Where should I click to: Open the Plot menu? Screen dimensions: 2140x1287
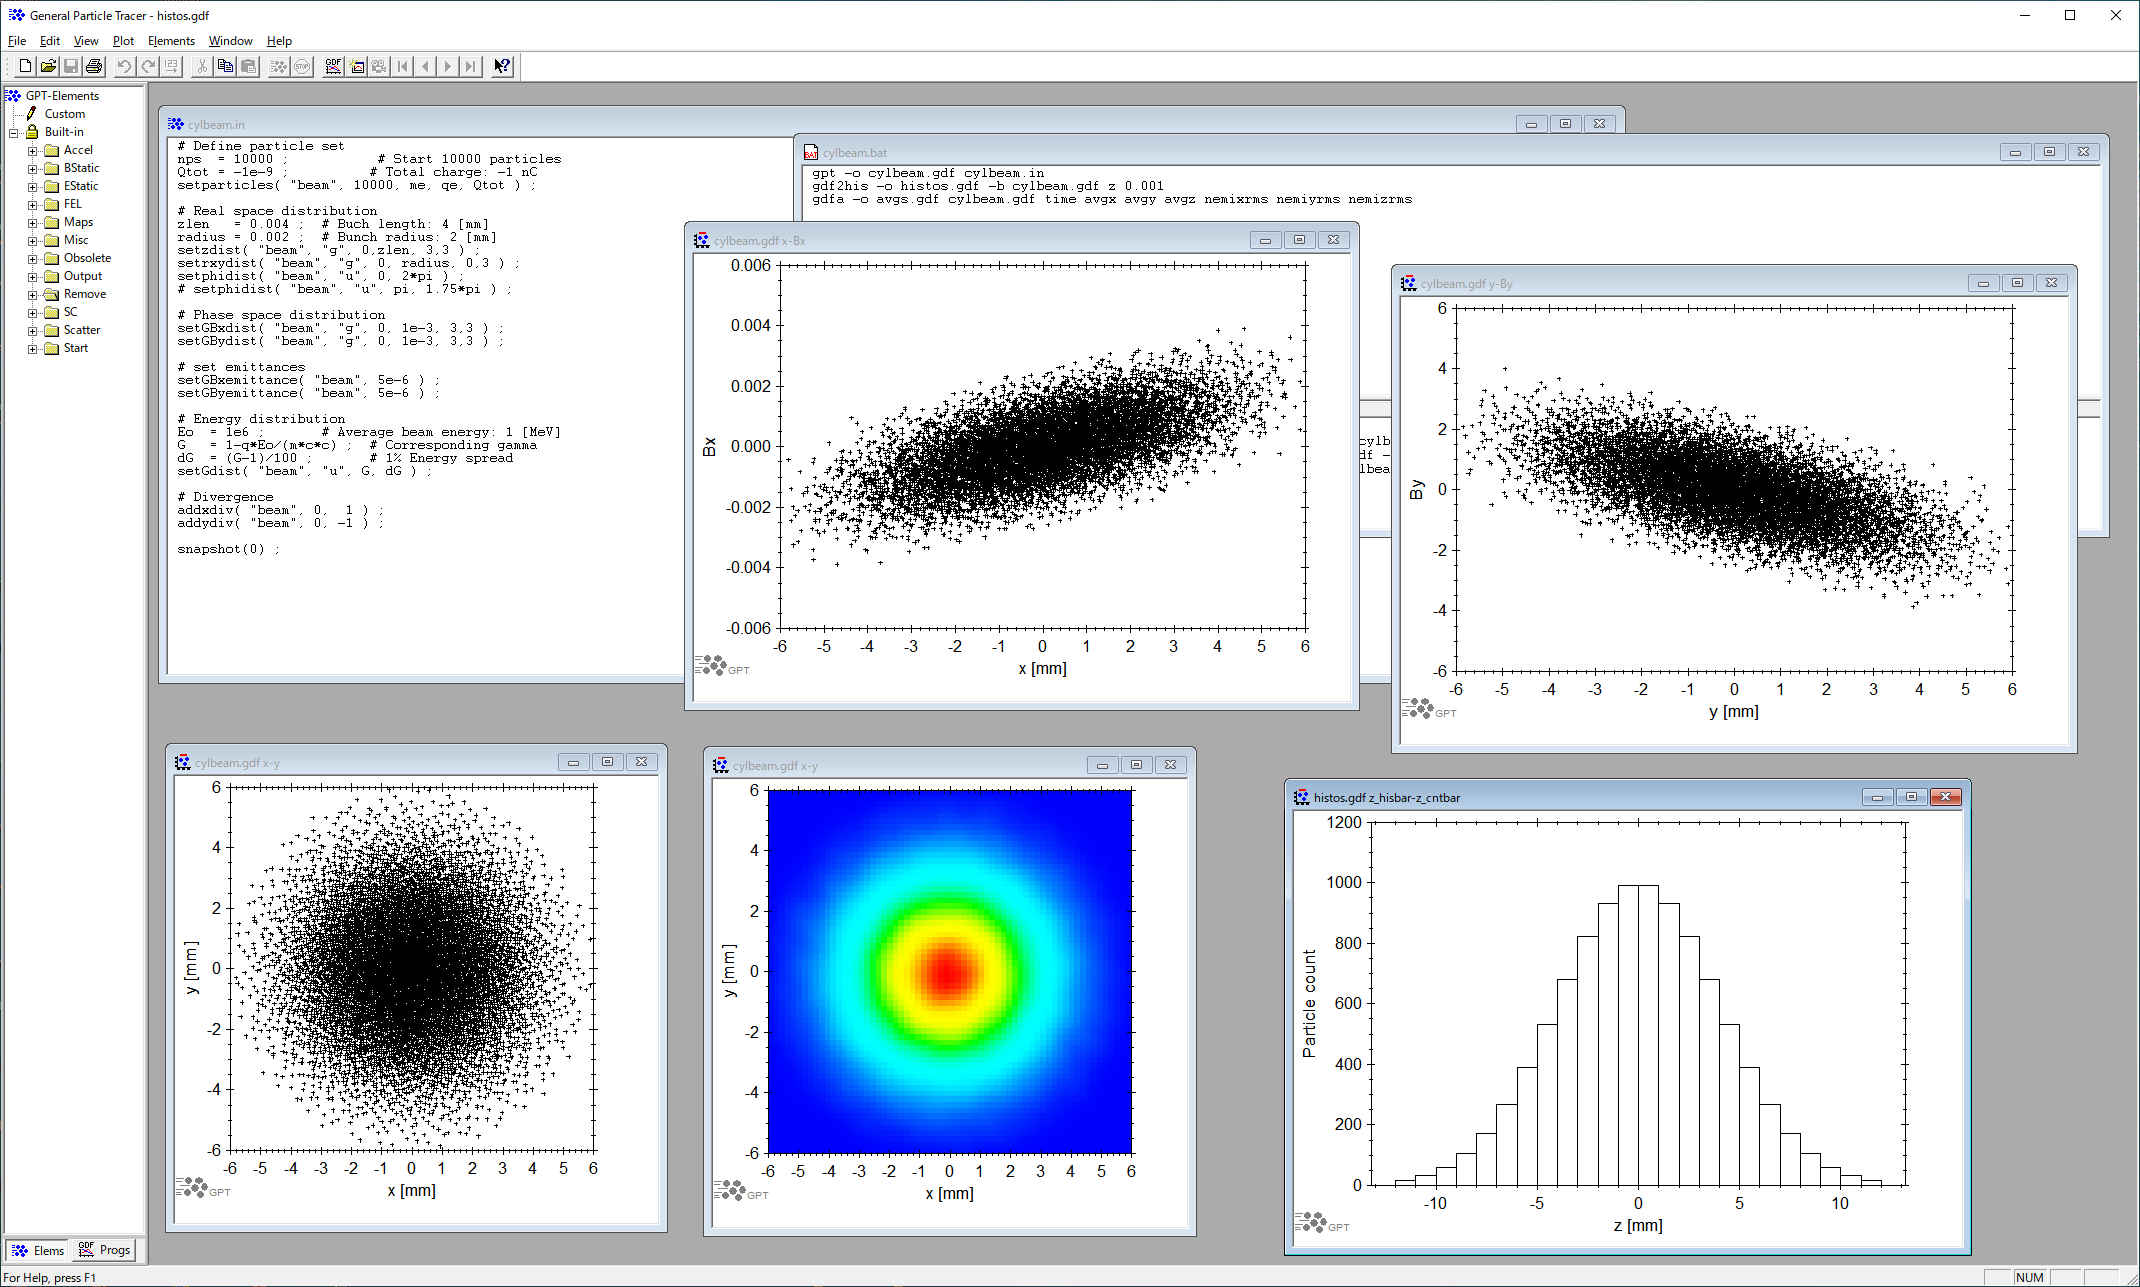click(x=122, y=41)
